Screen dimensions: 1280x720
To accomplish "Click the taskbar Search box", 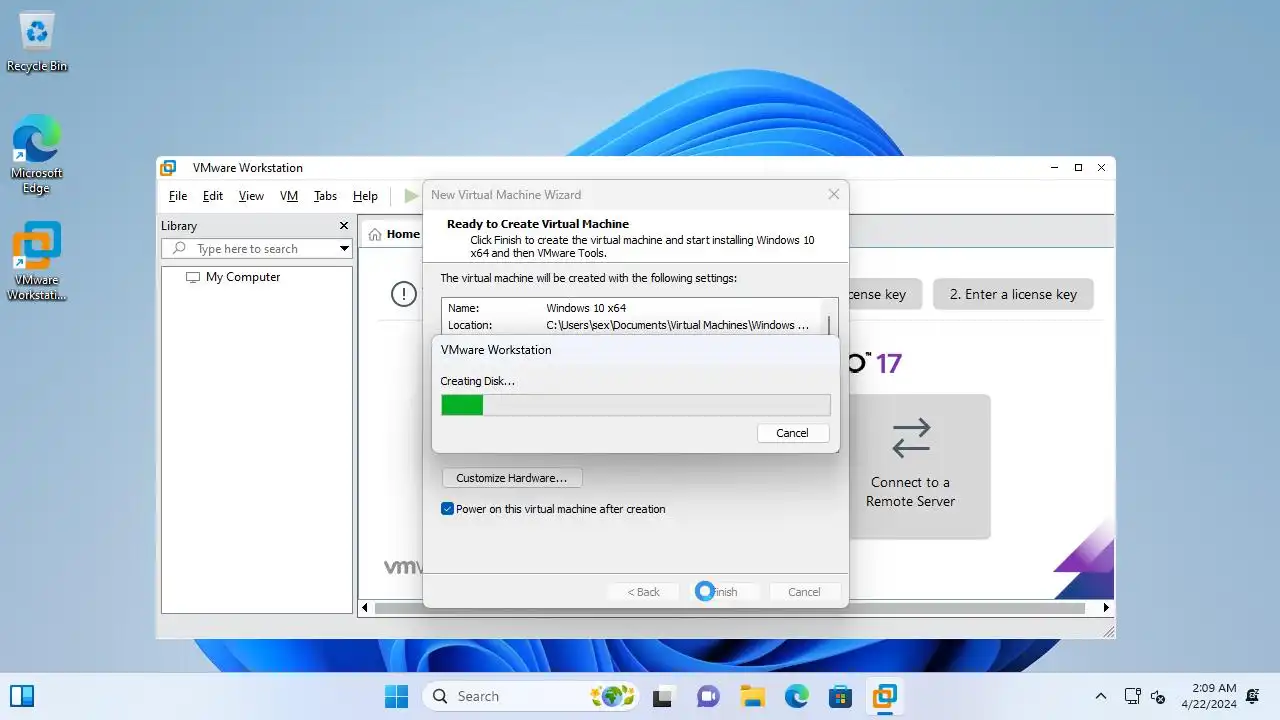I will pyautogui.click(x=531, y=696).
